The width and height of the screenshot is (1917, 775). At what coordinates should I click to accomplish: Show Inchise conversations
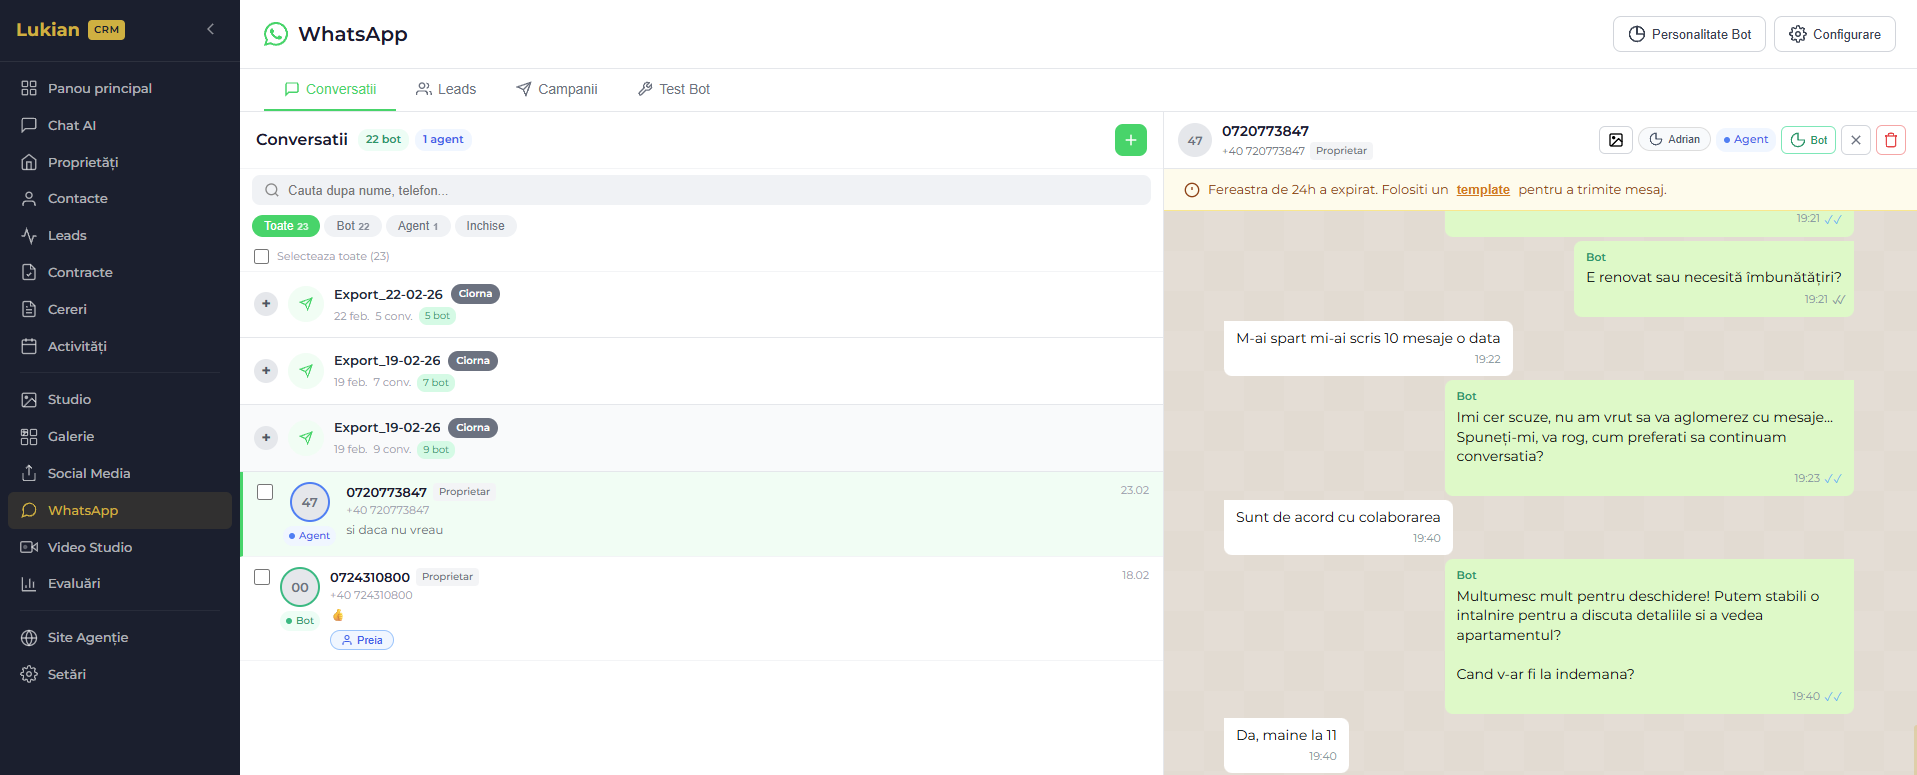485,226
